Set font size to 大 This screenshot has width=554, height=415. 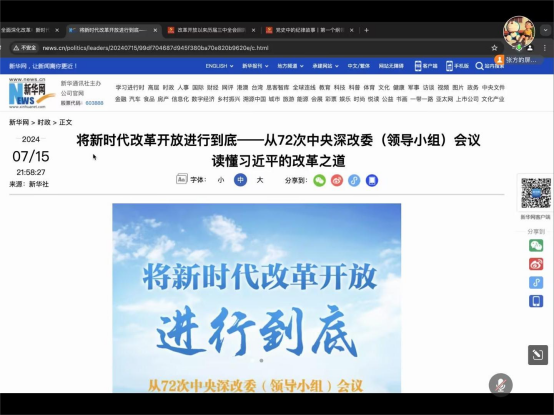(x=260, y=180)
